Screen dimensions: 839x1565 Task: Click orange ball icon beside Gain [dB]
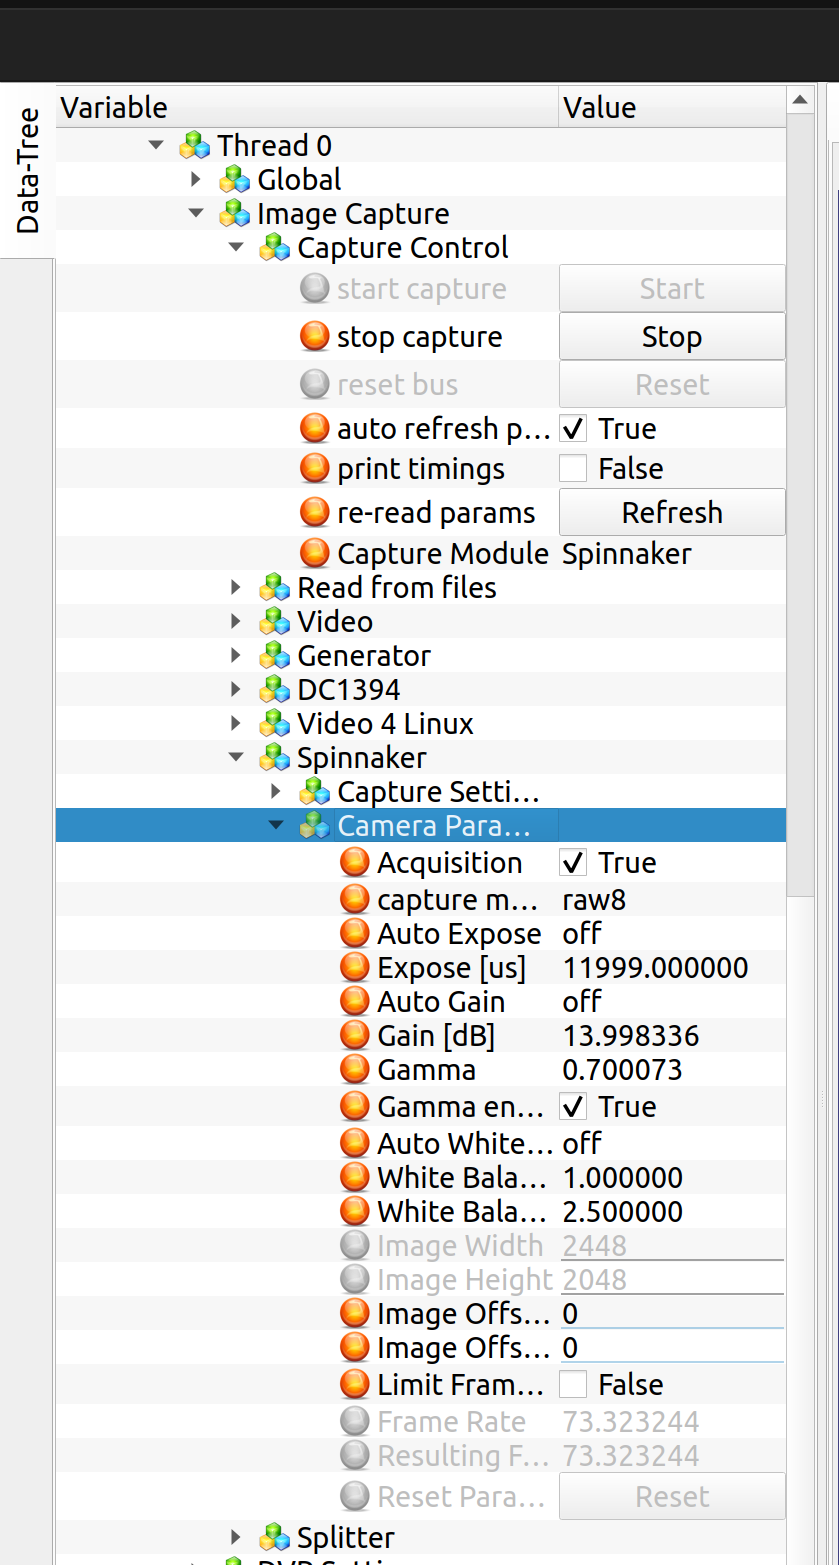click(x=355, y=1036)
